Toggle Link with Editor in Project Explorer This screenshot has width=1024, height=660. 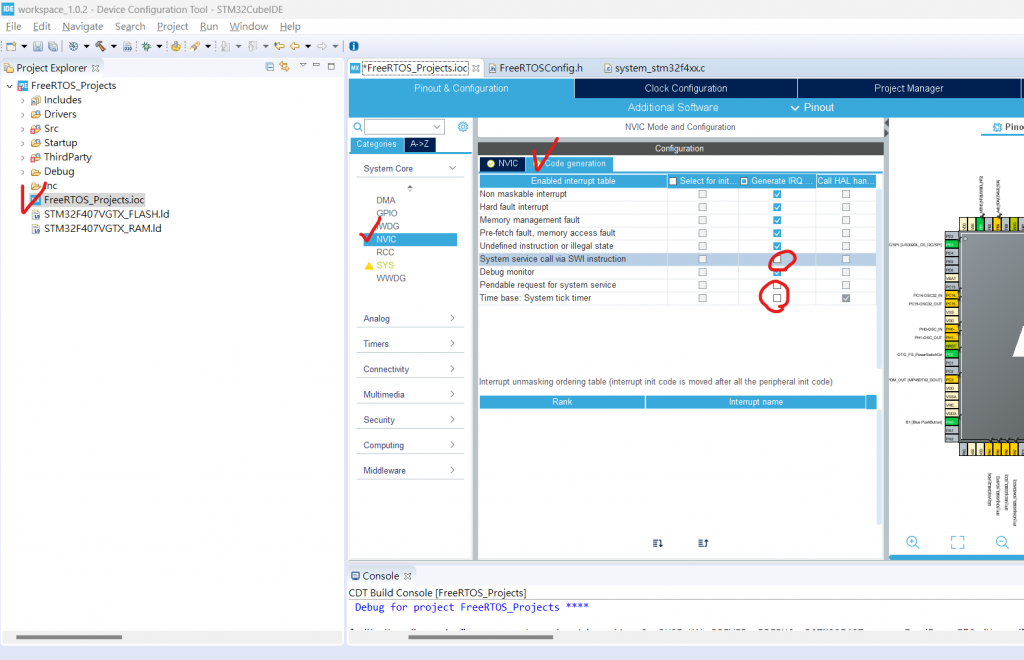click(x=285, y=67)
